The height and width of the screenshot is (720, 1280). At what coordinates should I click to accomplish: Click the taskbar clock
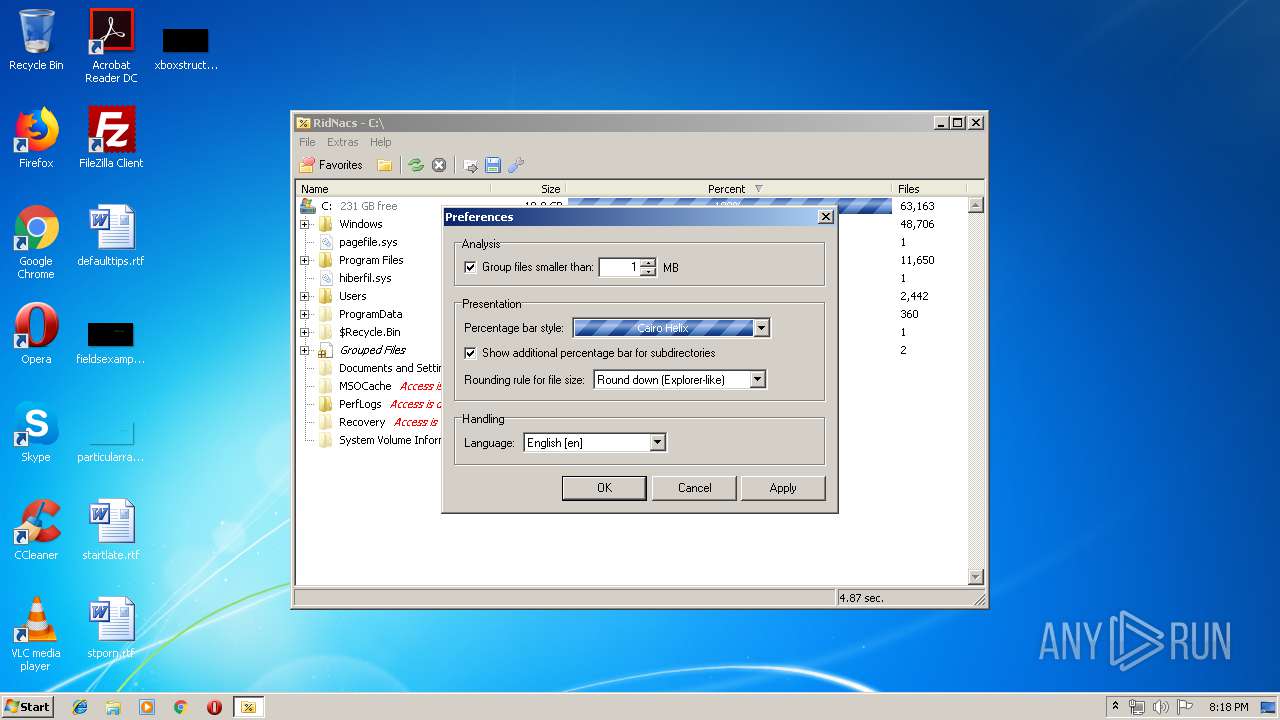point(1228,707)
